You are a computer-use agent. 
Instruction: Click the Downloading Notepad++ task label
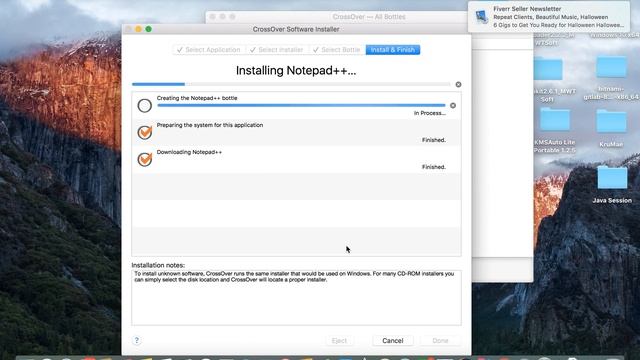(189, 152)
